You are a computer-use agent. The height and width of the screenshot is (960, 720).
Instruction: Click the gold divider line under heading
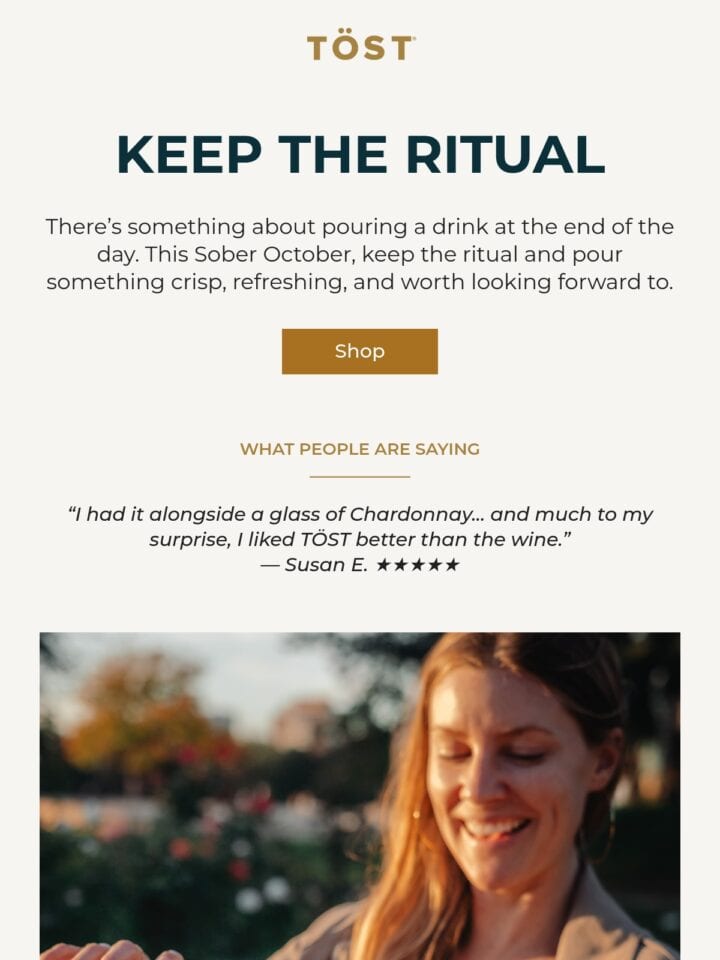360,476
